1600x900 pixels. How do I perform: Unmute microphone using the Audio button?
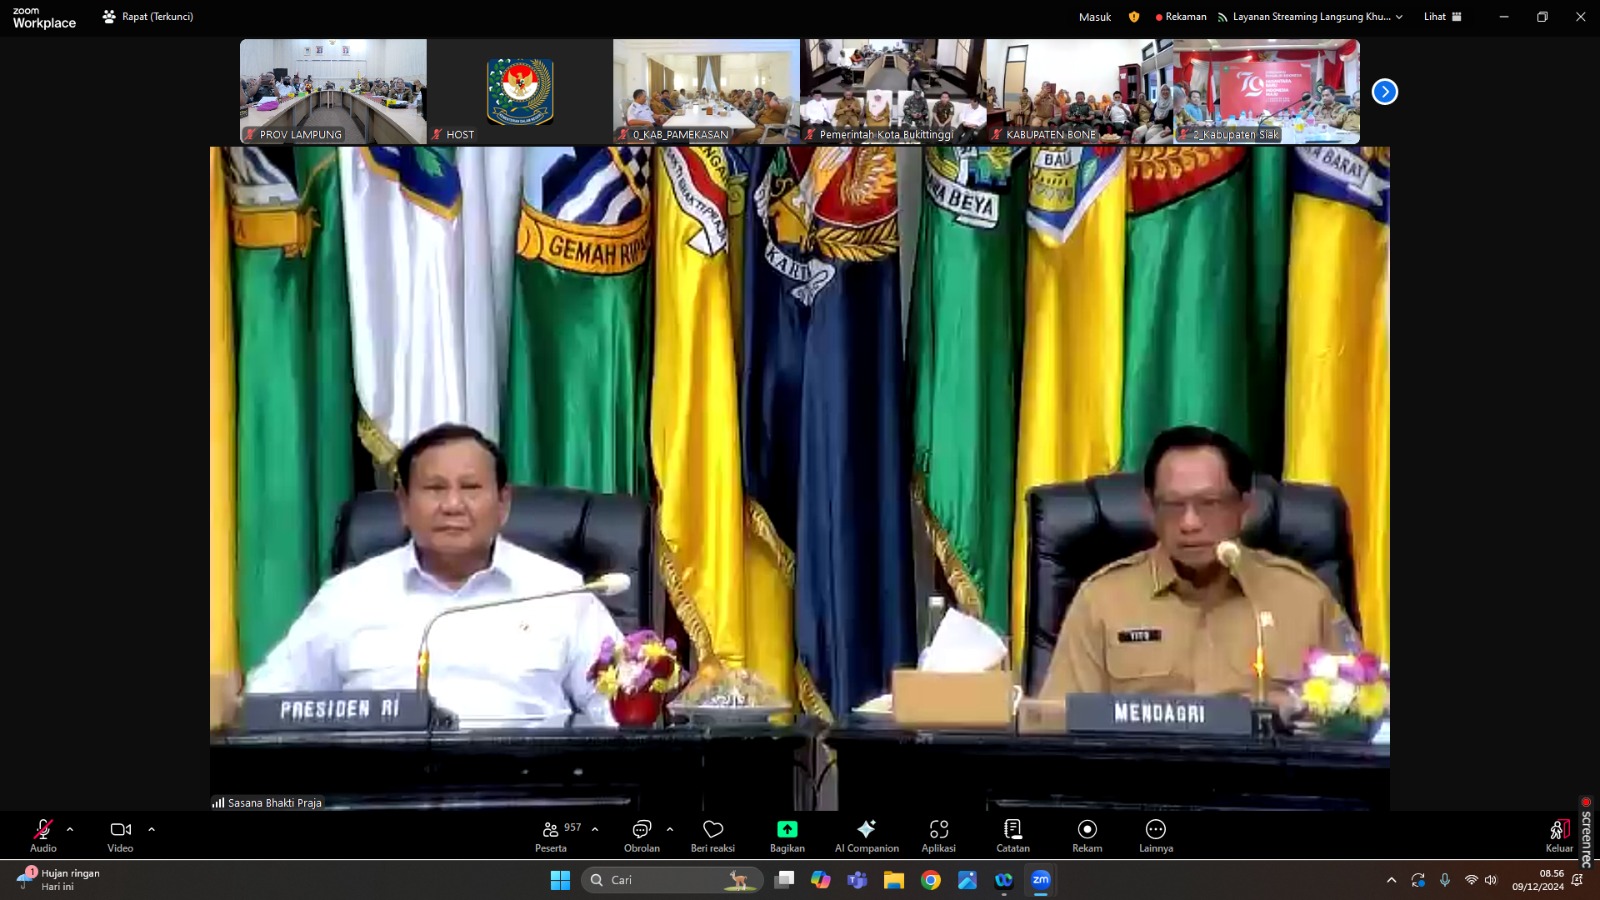(x=43, y=836)
